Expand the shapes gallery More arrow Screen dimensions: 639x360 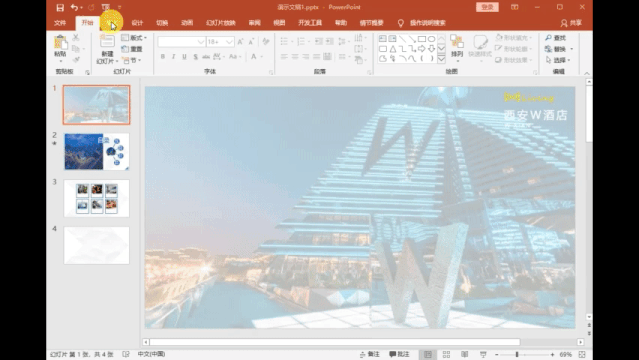coord(441,59)
